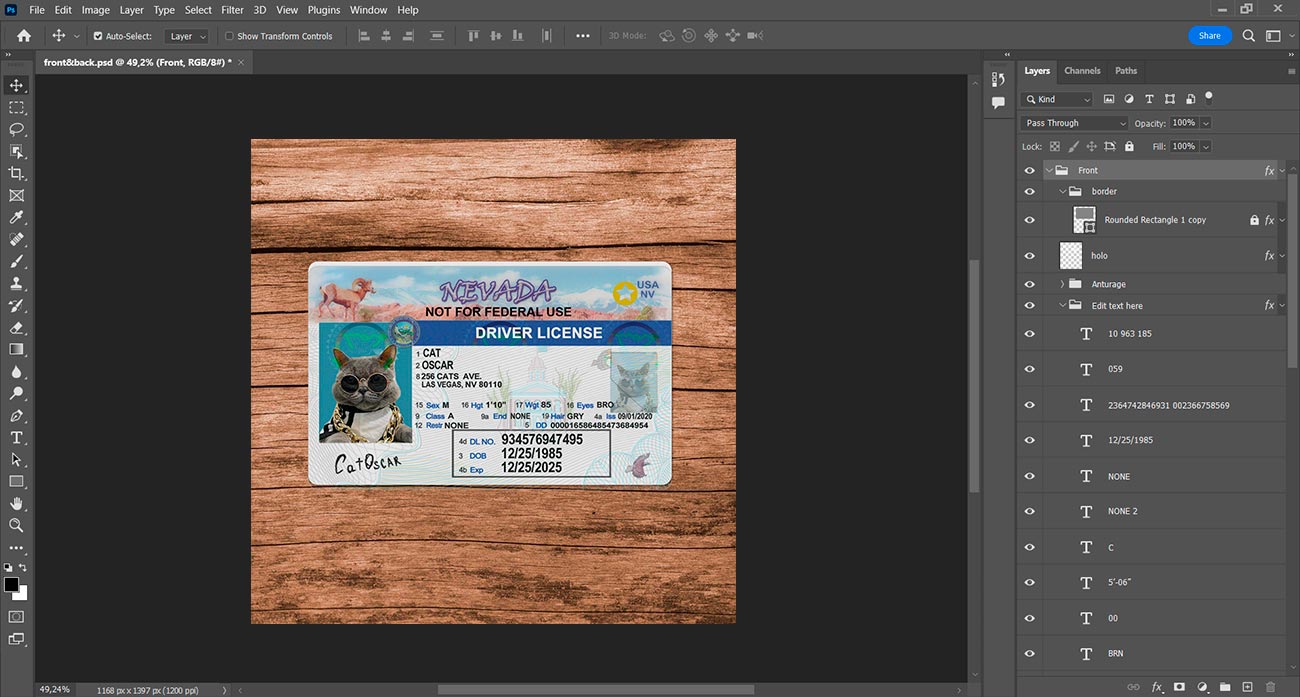1300x697 pixels.
Task: Select the Hand tool
Action: click(x=16, y=504)
